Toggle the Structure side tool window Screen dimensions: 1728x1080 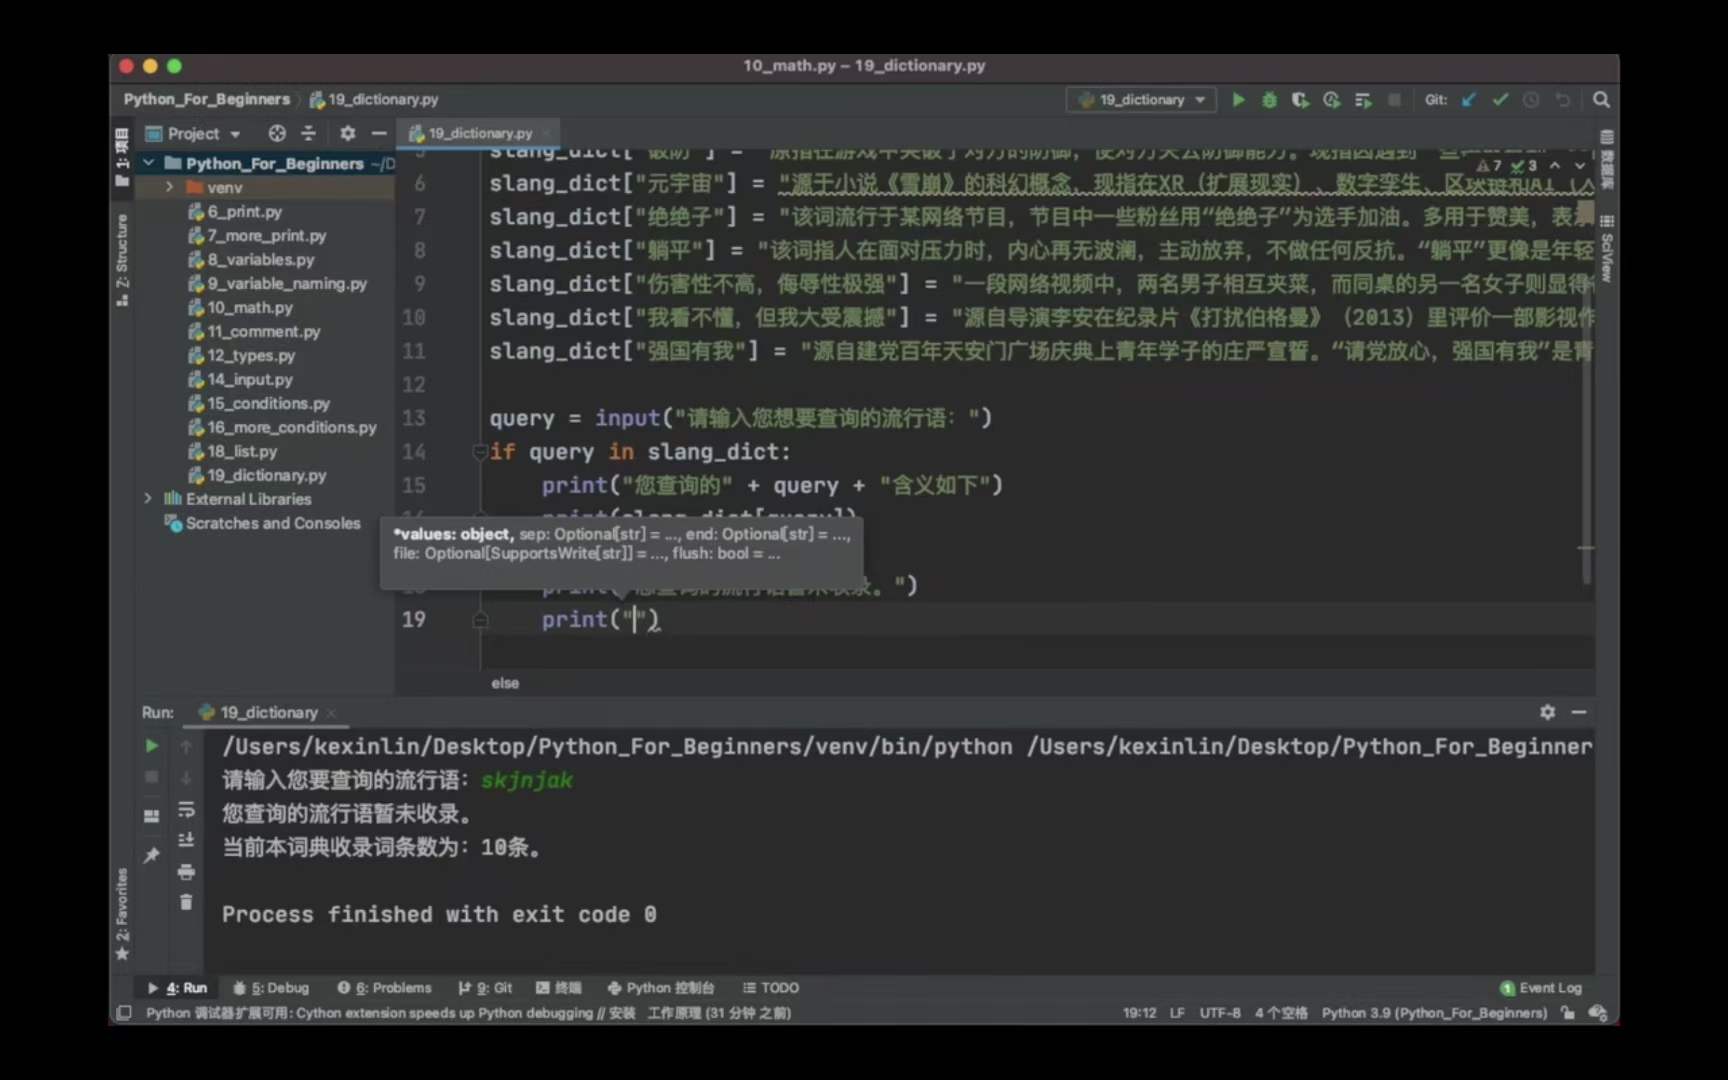122,260
